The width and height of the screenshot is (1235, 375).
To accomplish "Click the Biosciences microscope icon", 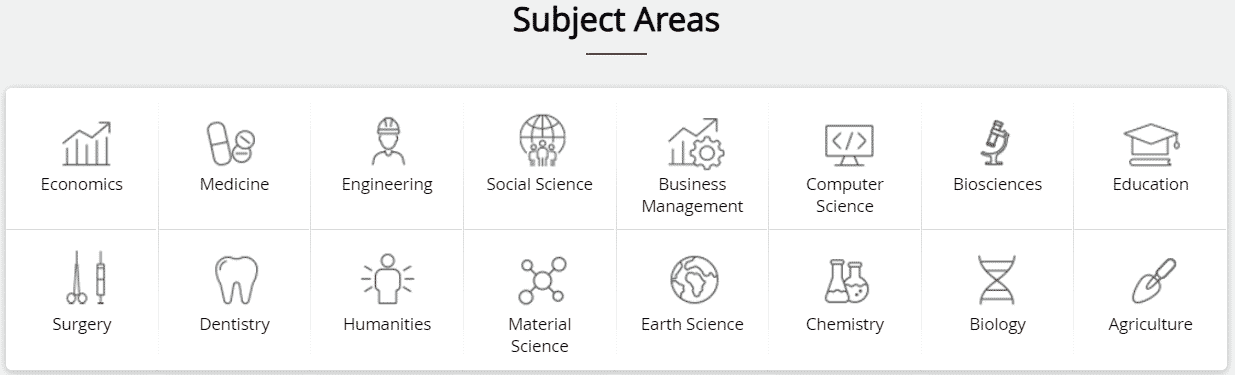I will 996,143.
